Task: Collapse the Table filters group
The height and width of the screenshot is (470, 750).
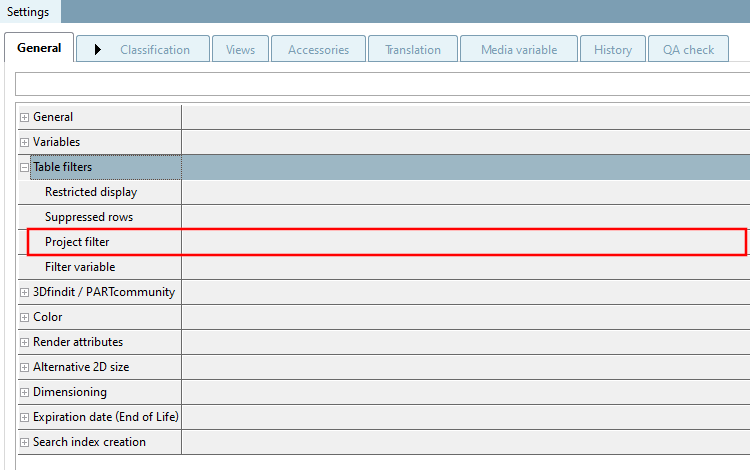Action: (24, 167)
